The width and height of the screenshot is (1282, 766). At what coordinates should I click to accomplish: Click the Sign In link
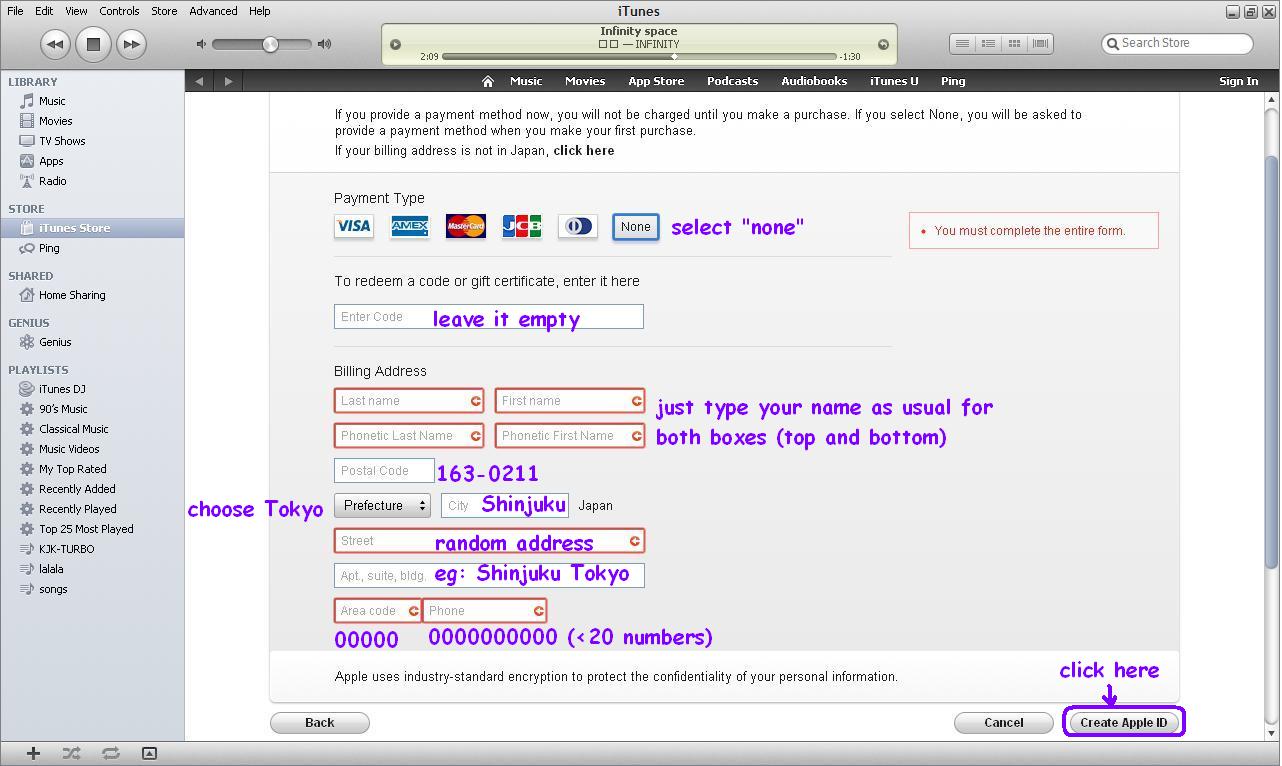1238,81
